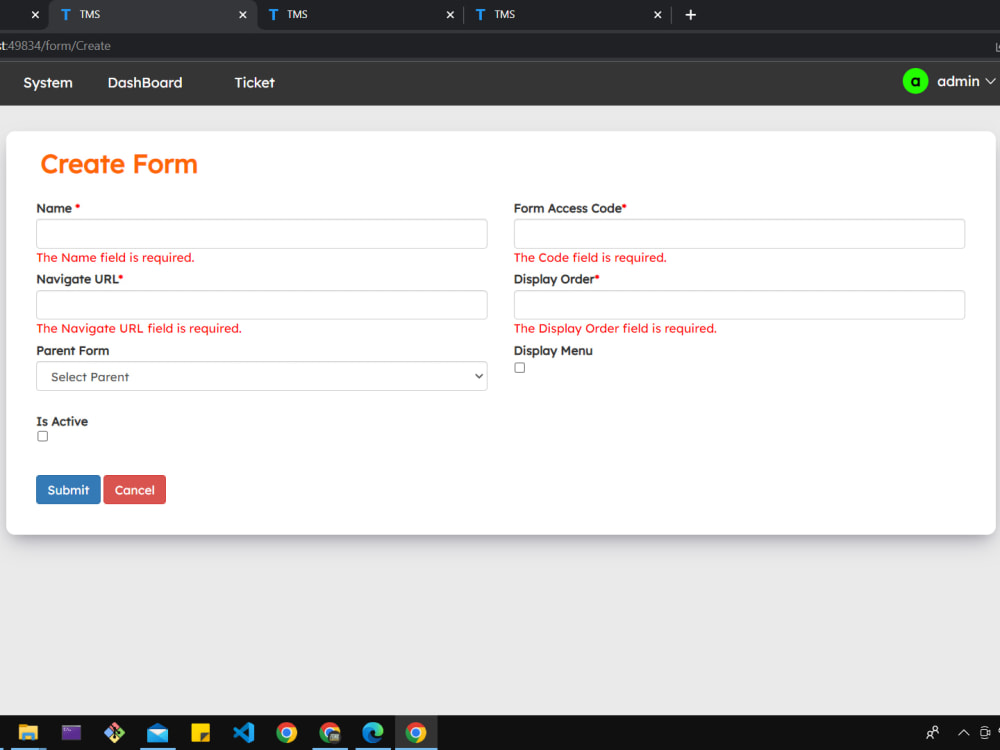
Task: Open Microsoft Edge from the taskbar
Action: pos(372,732)
